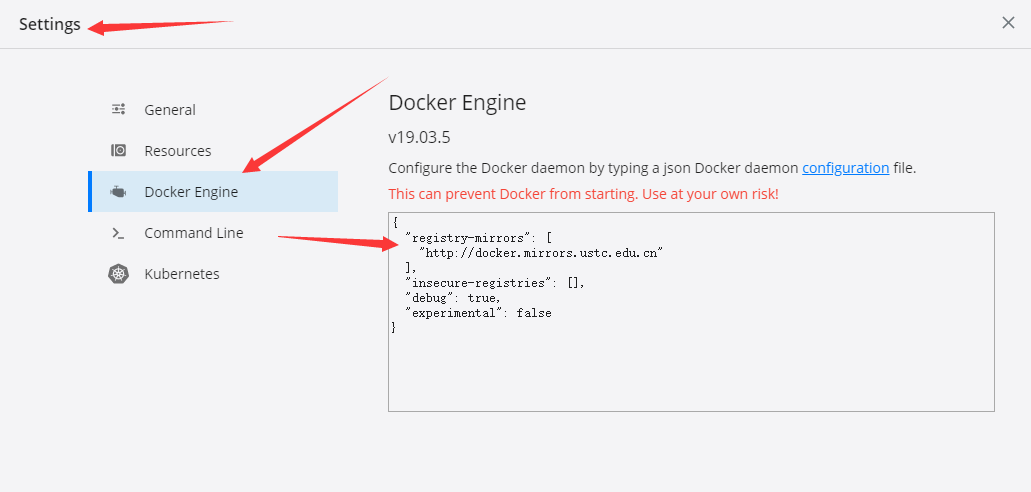Click the General sliders icon

tap(118, 109)
